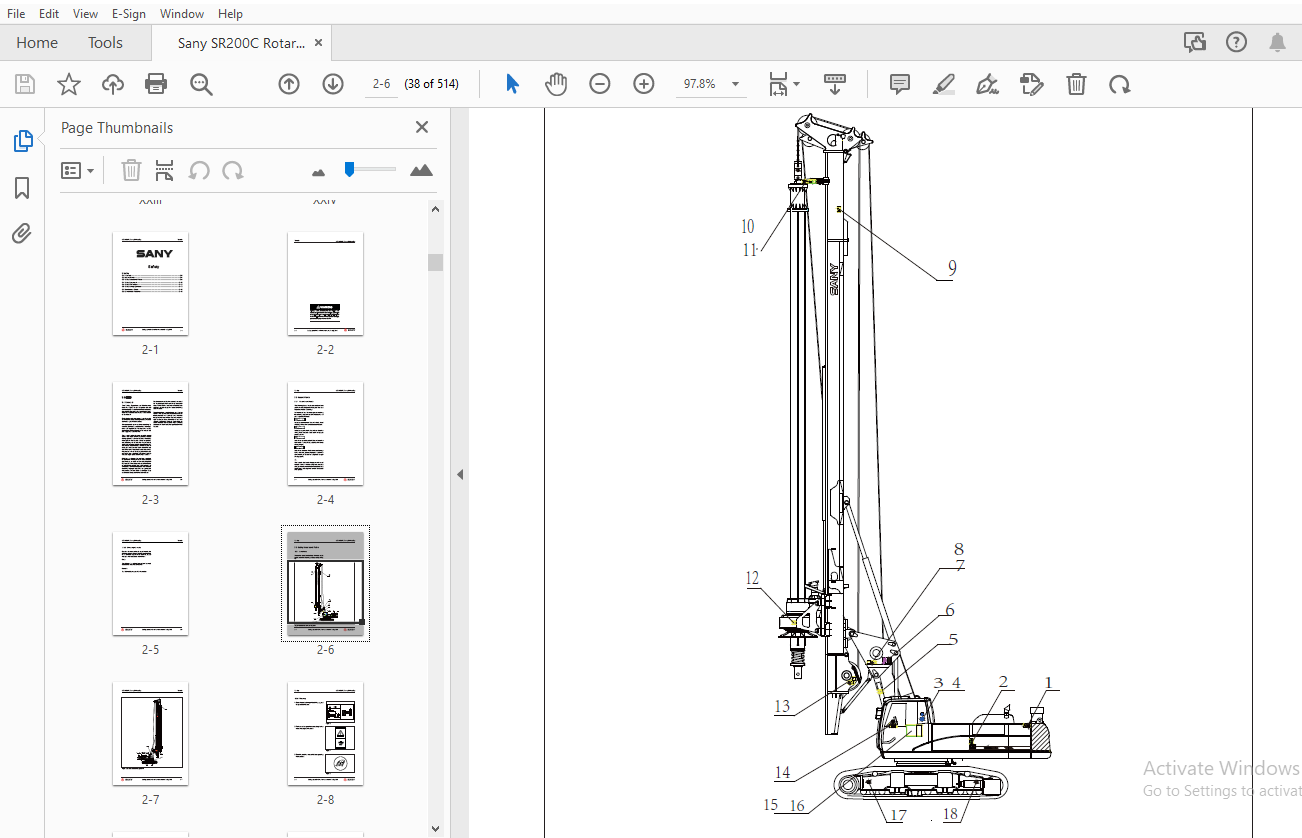
Task: Open the File menu
Action: tap(16, 14)
